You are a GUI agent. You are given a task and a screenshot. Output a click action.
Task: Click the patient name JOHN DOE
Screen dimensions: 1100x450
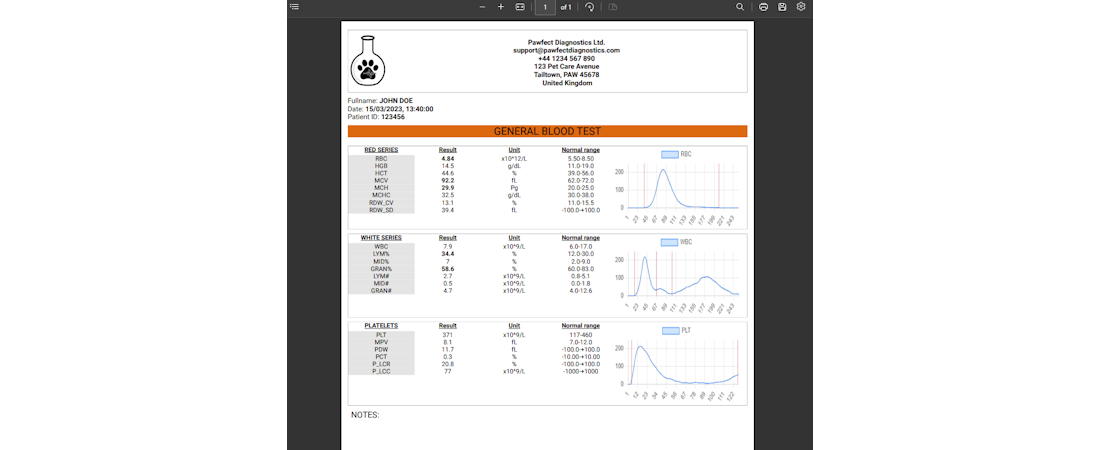pos(396,100)
